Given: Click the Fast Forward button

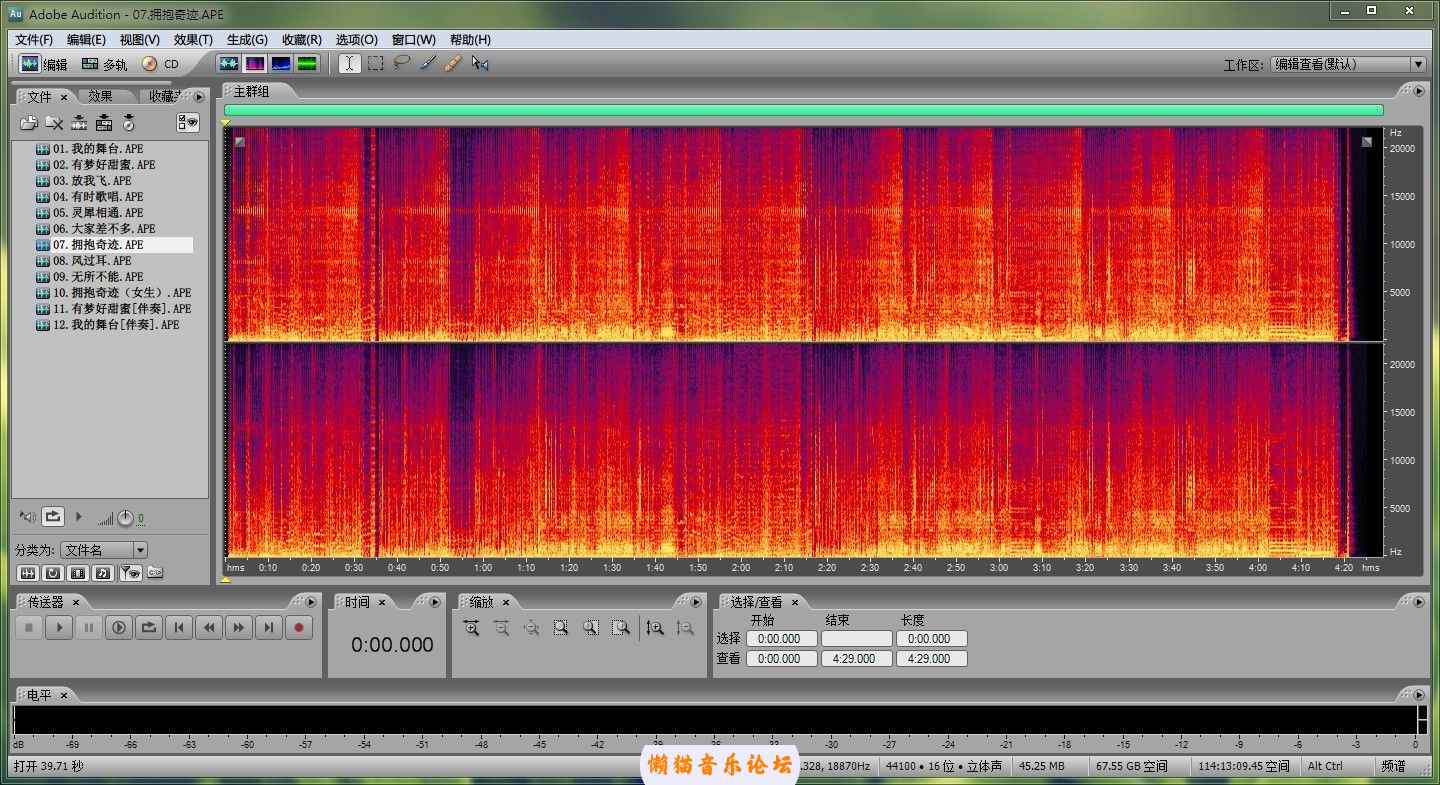Looking at the screenshot, I should coord(238,628).
